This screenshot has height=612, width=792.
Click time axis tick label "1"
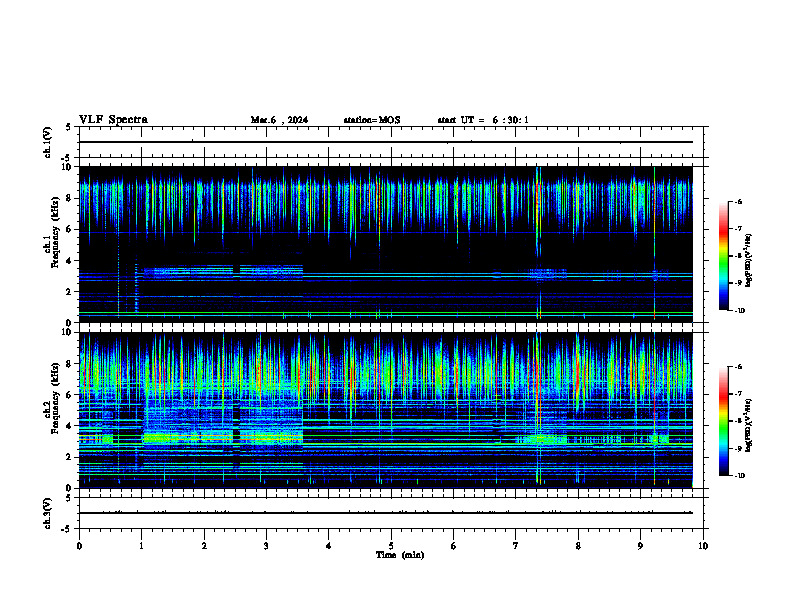(x=141, y=546)
